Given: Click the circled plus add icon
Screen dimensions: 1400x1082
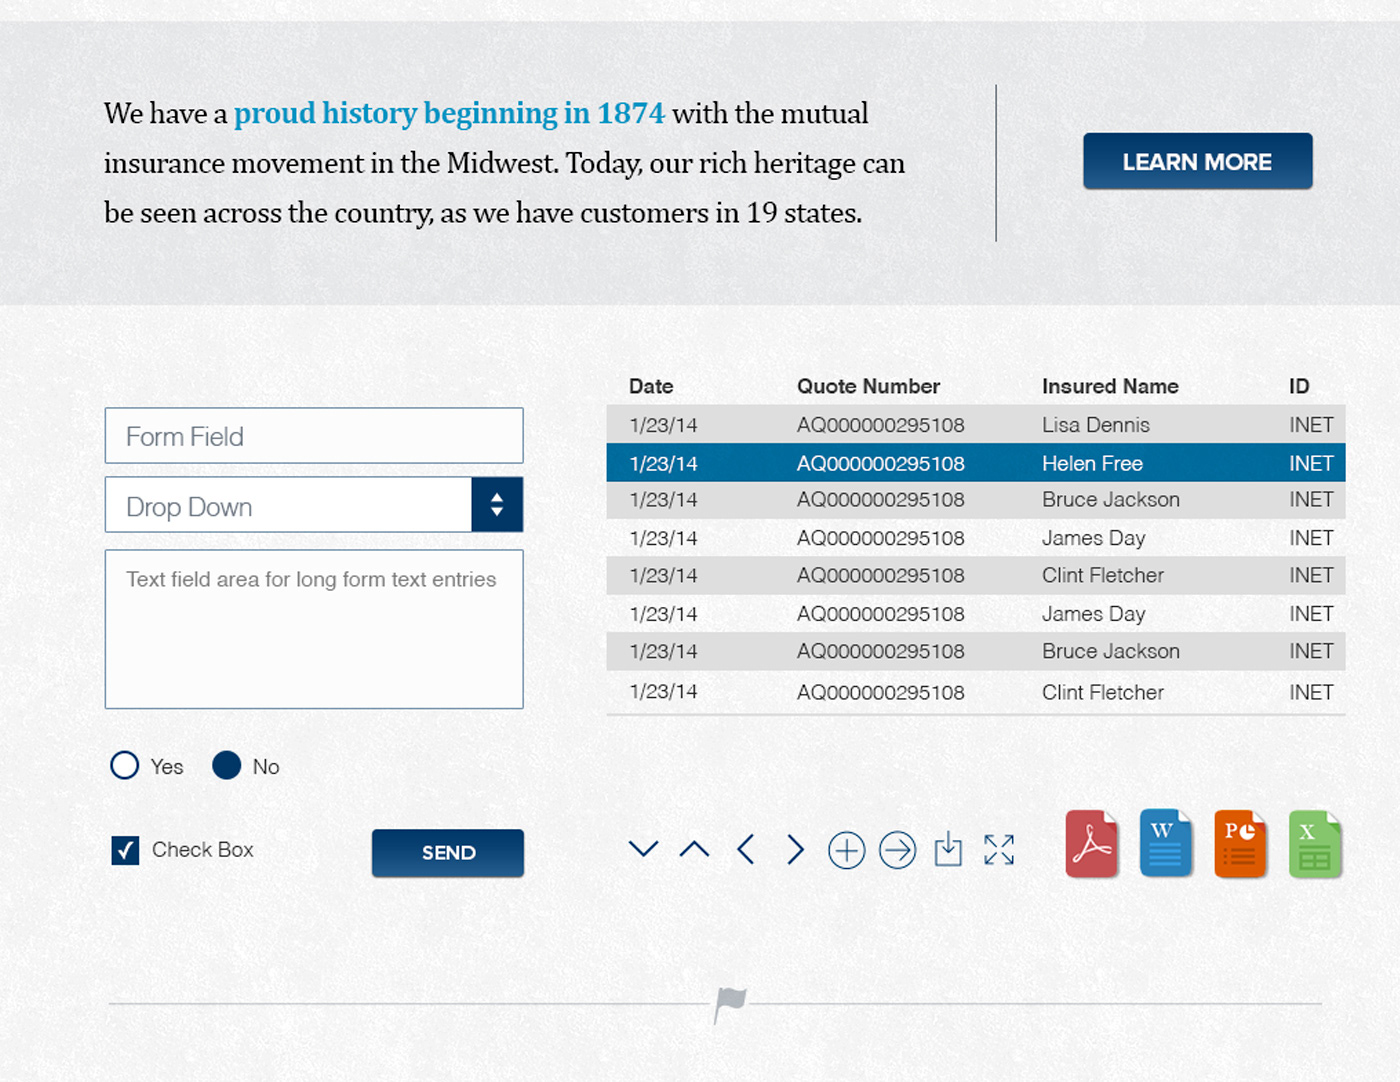Looking at the screenshot, I should [x=847, y=850].
